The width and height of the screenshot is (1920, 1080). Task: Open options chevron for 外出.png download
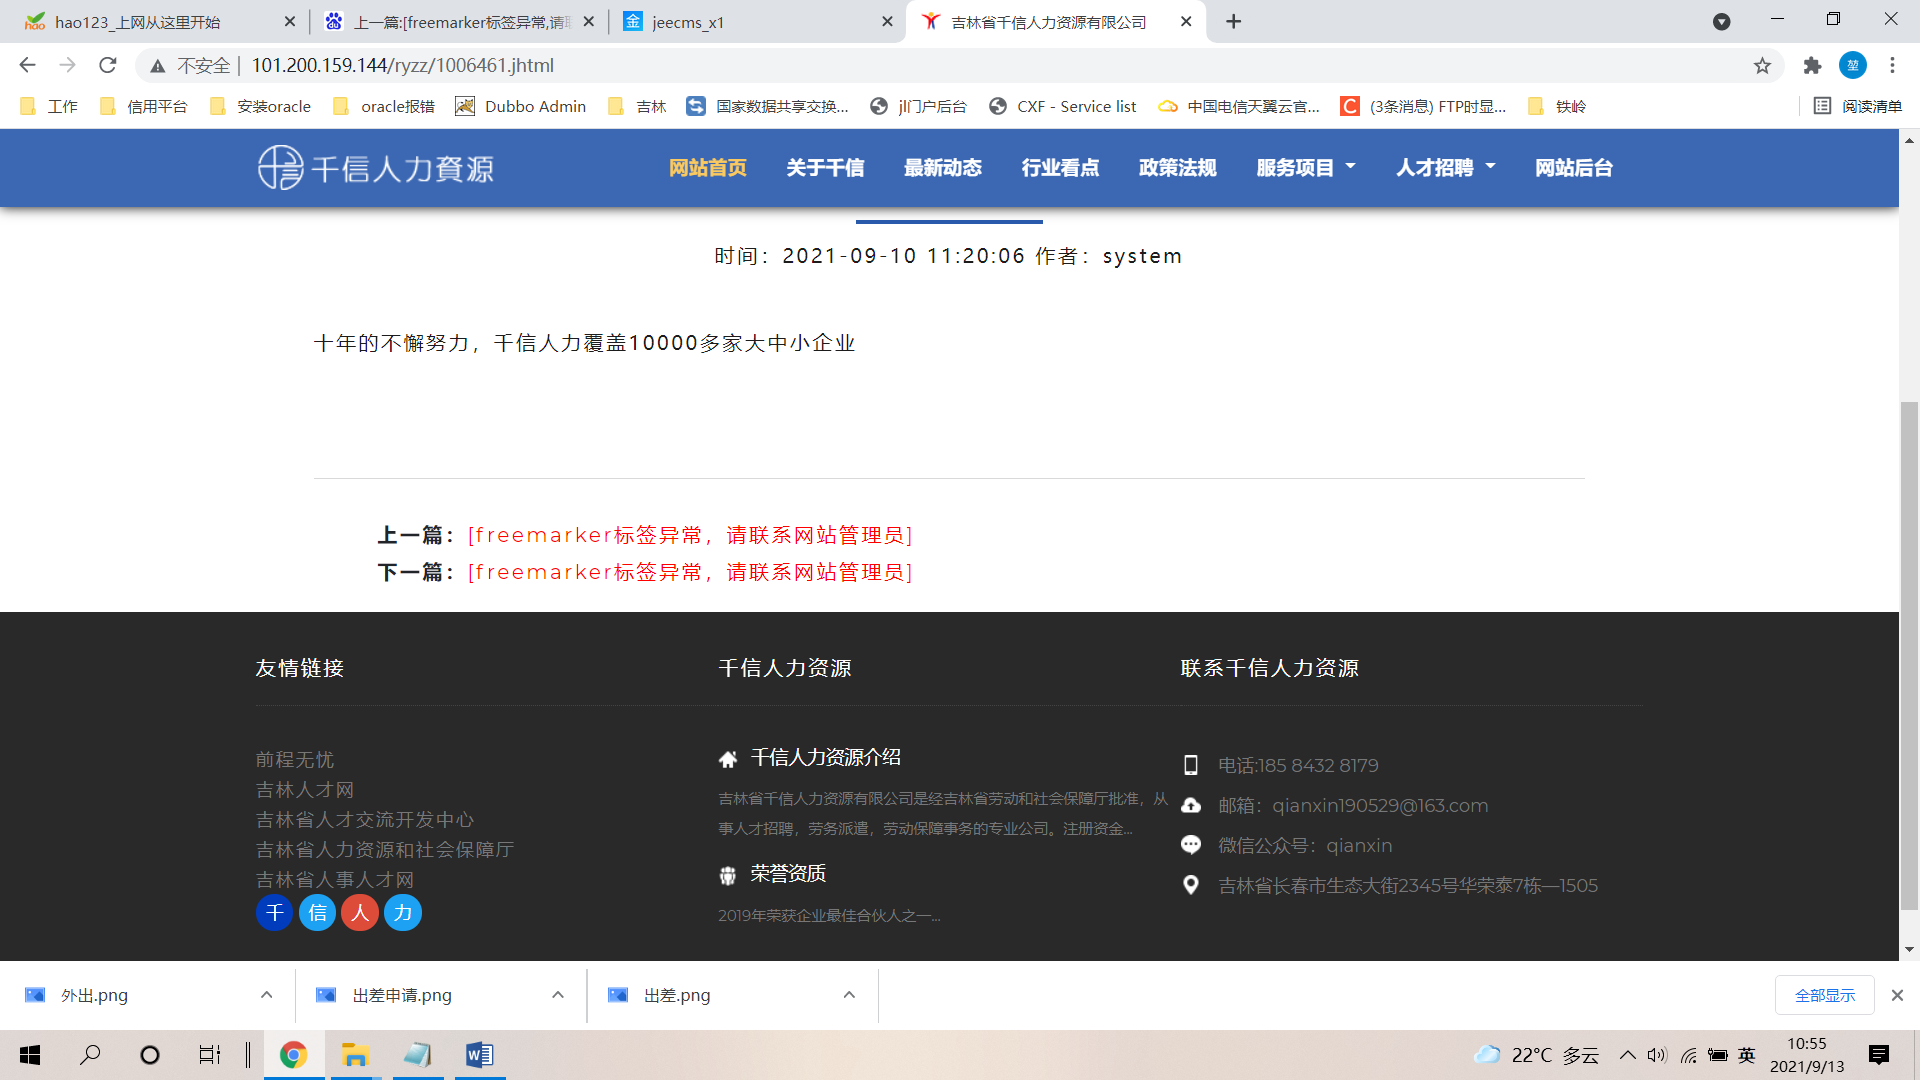266,995
